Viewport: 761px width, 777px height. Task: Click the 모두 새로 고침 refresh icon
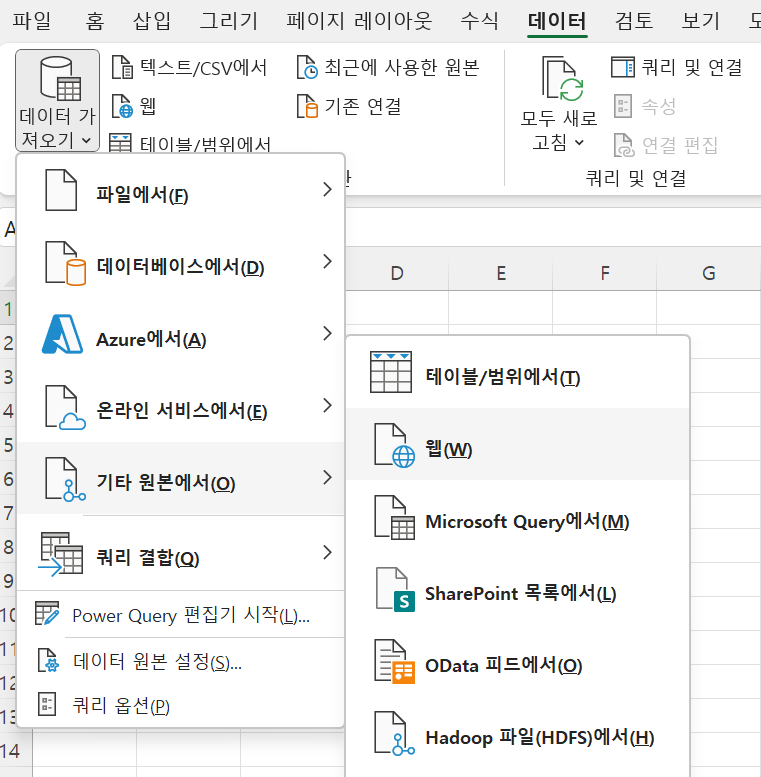563,79
